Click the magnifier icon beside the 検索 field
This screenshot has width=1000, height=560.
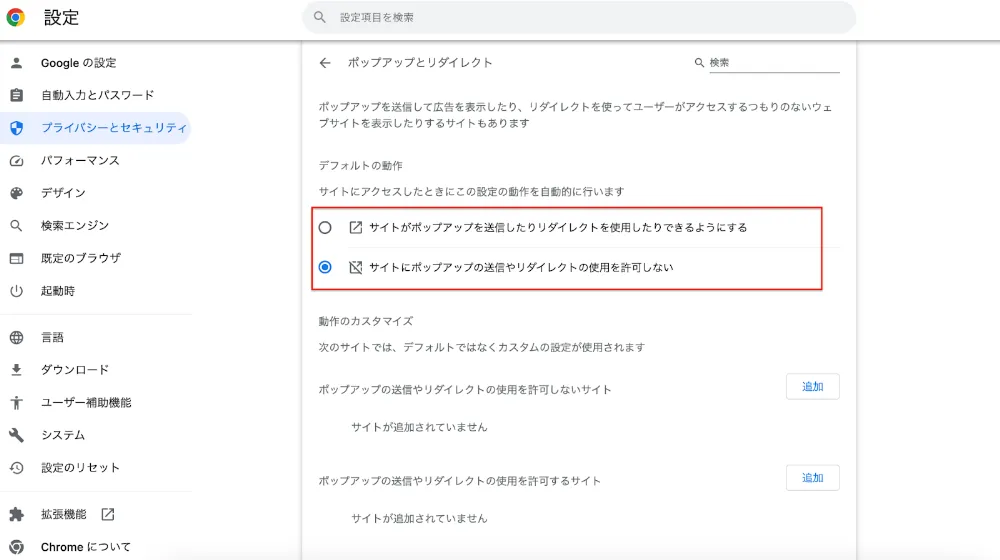699,63
